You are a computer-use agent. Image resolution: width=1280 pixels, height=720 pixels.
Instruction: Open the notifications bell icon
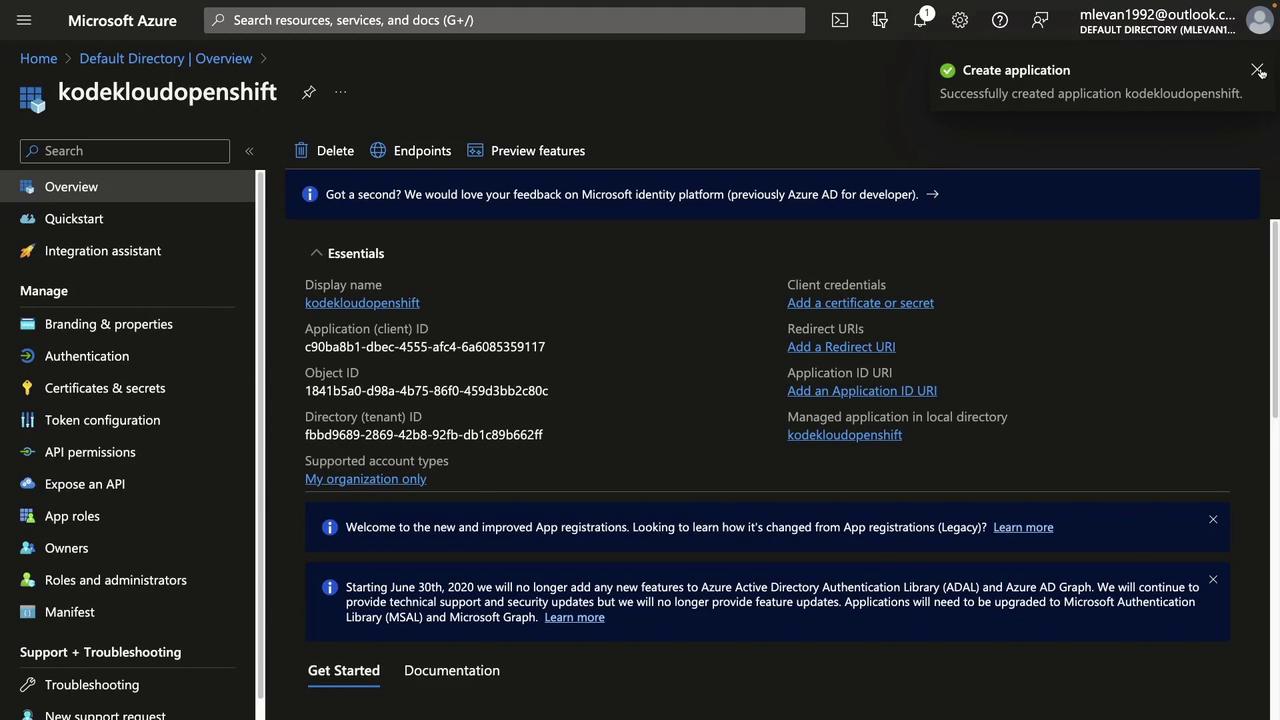(920, 20)
